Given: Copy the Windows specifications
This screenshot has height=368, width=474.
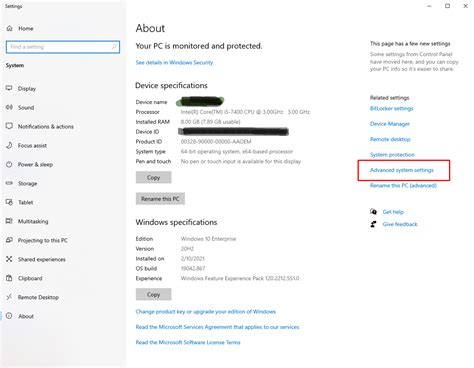Looking at the screenshot, I should [154, 295].
